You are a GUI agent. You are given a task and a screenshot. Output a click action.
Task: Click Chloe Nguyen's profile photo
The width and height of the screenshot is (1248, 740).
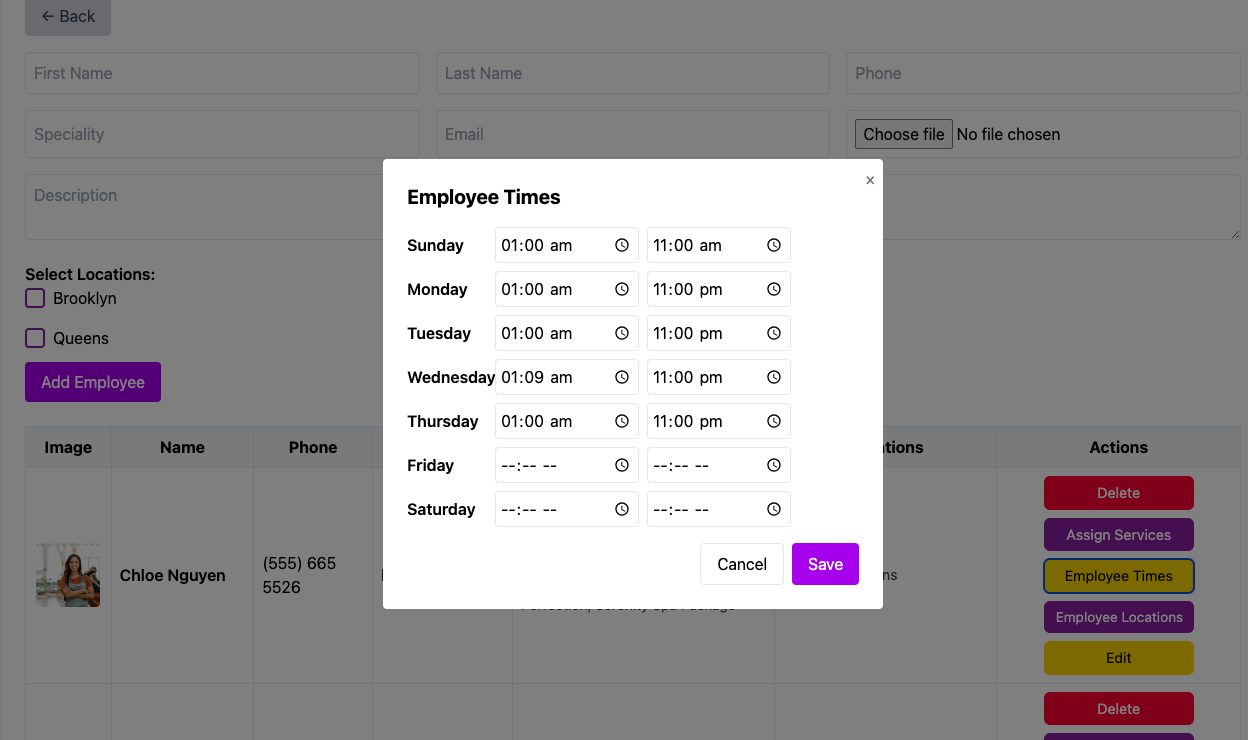point(68,575)
